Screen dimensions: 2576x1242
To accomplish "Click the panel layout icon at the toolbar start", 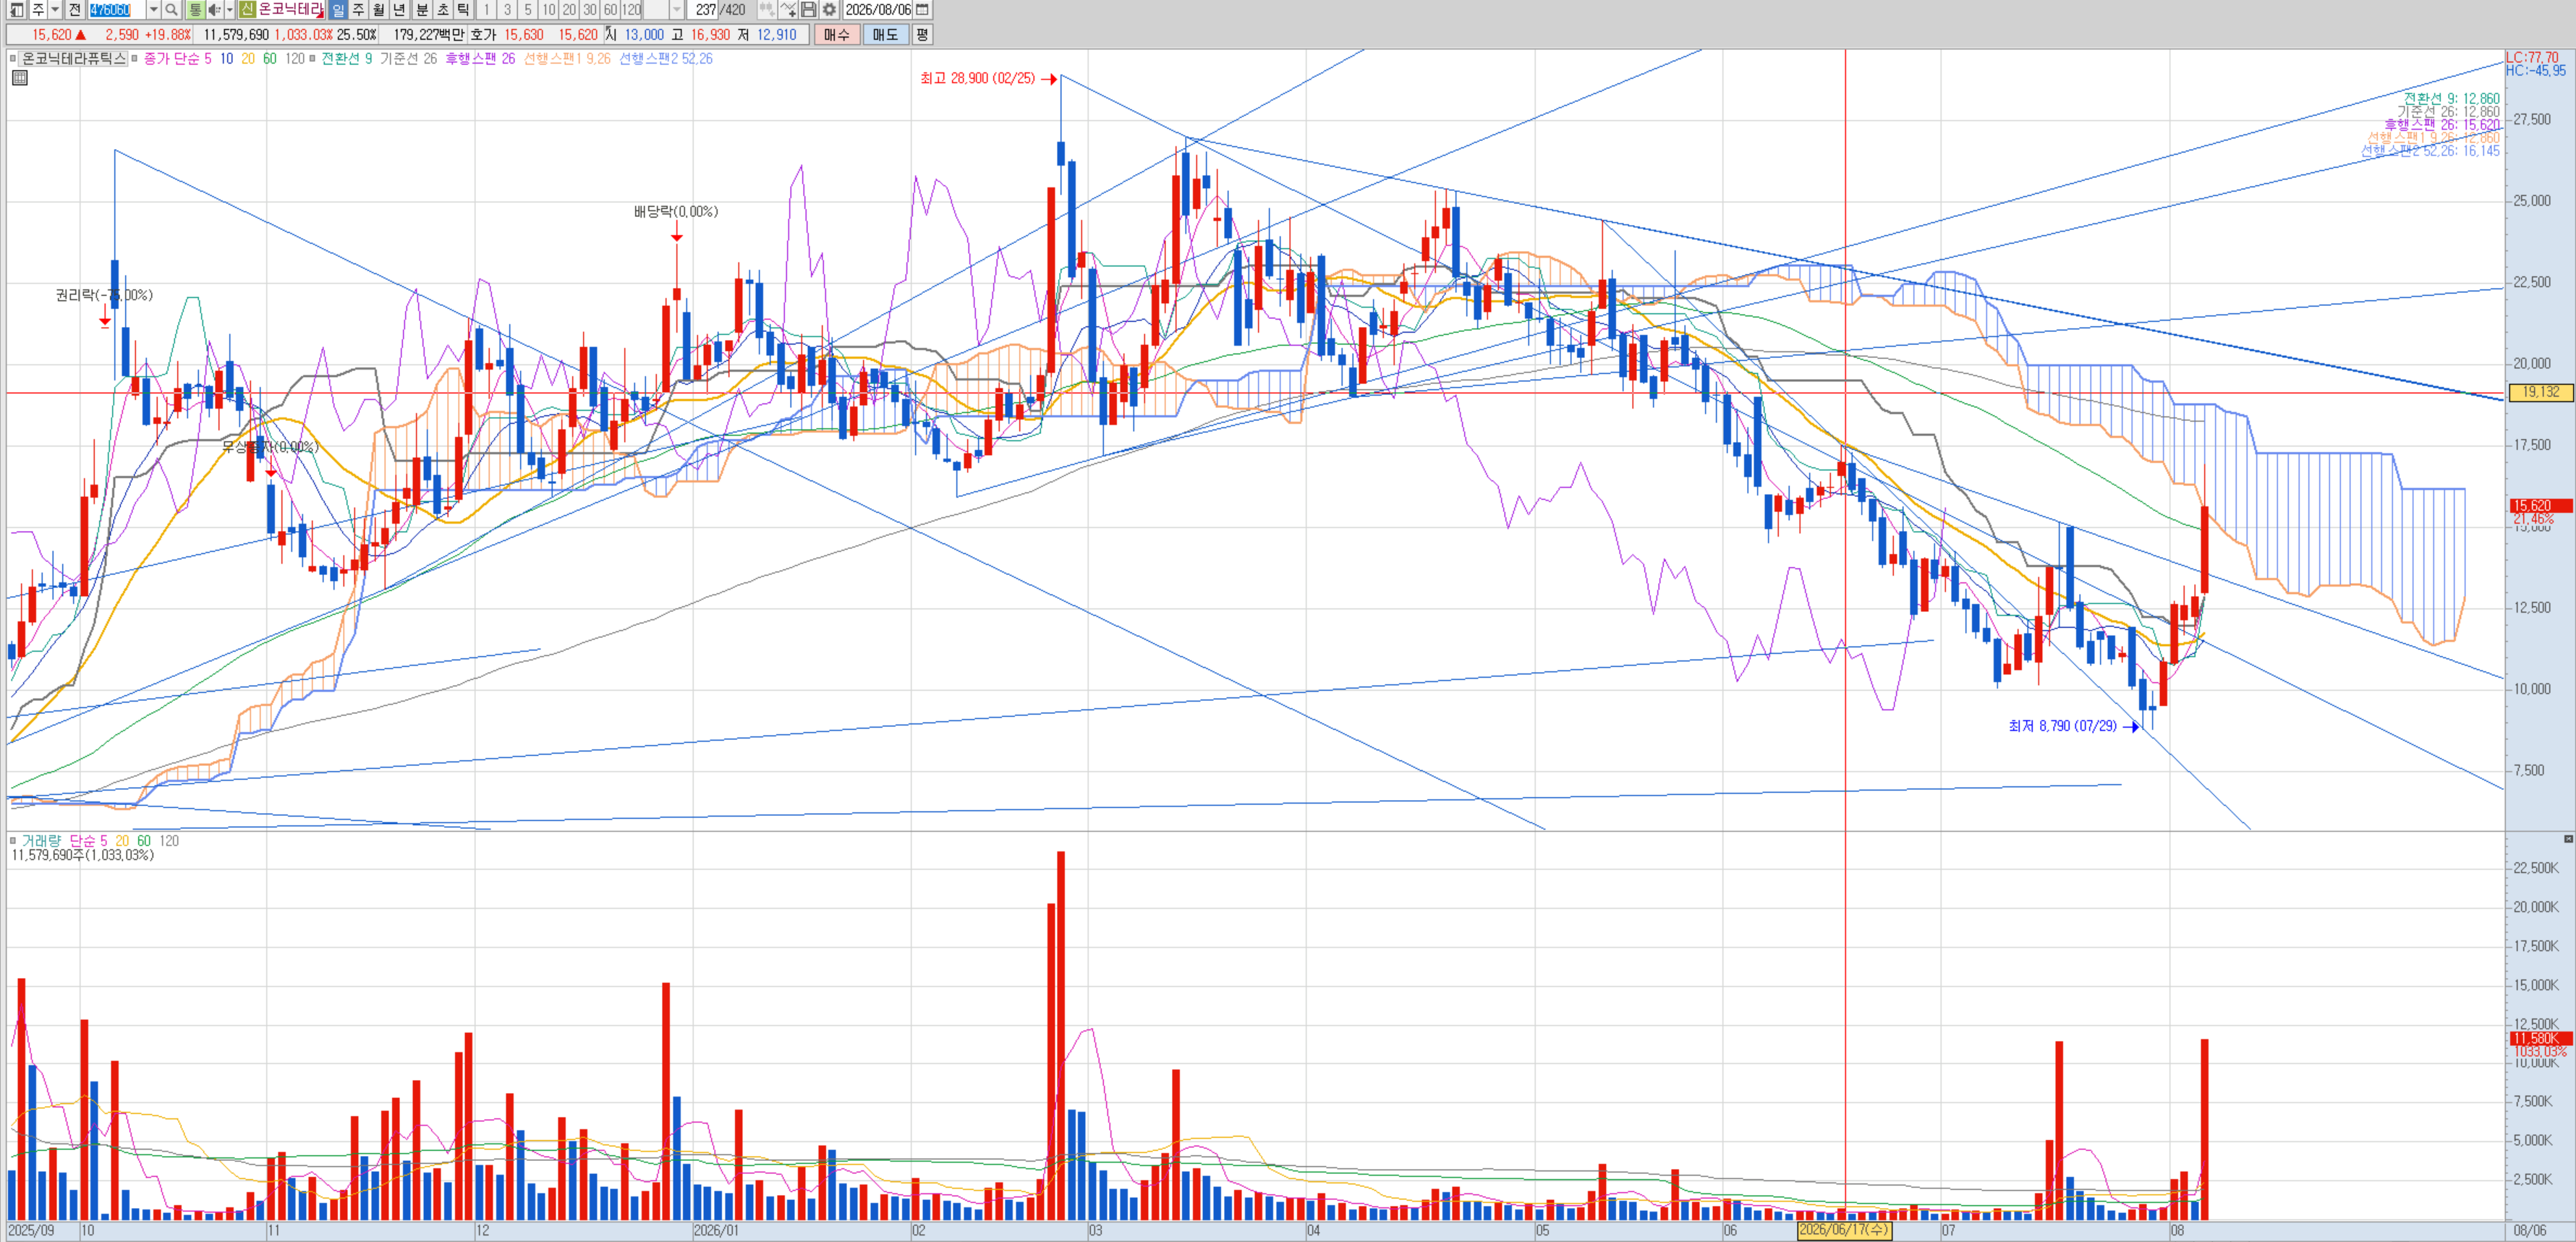I will point(16,10).
